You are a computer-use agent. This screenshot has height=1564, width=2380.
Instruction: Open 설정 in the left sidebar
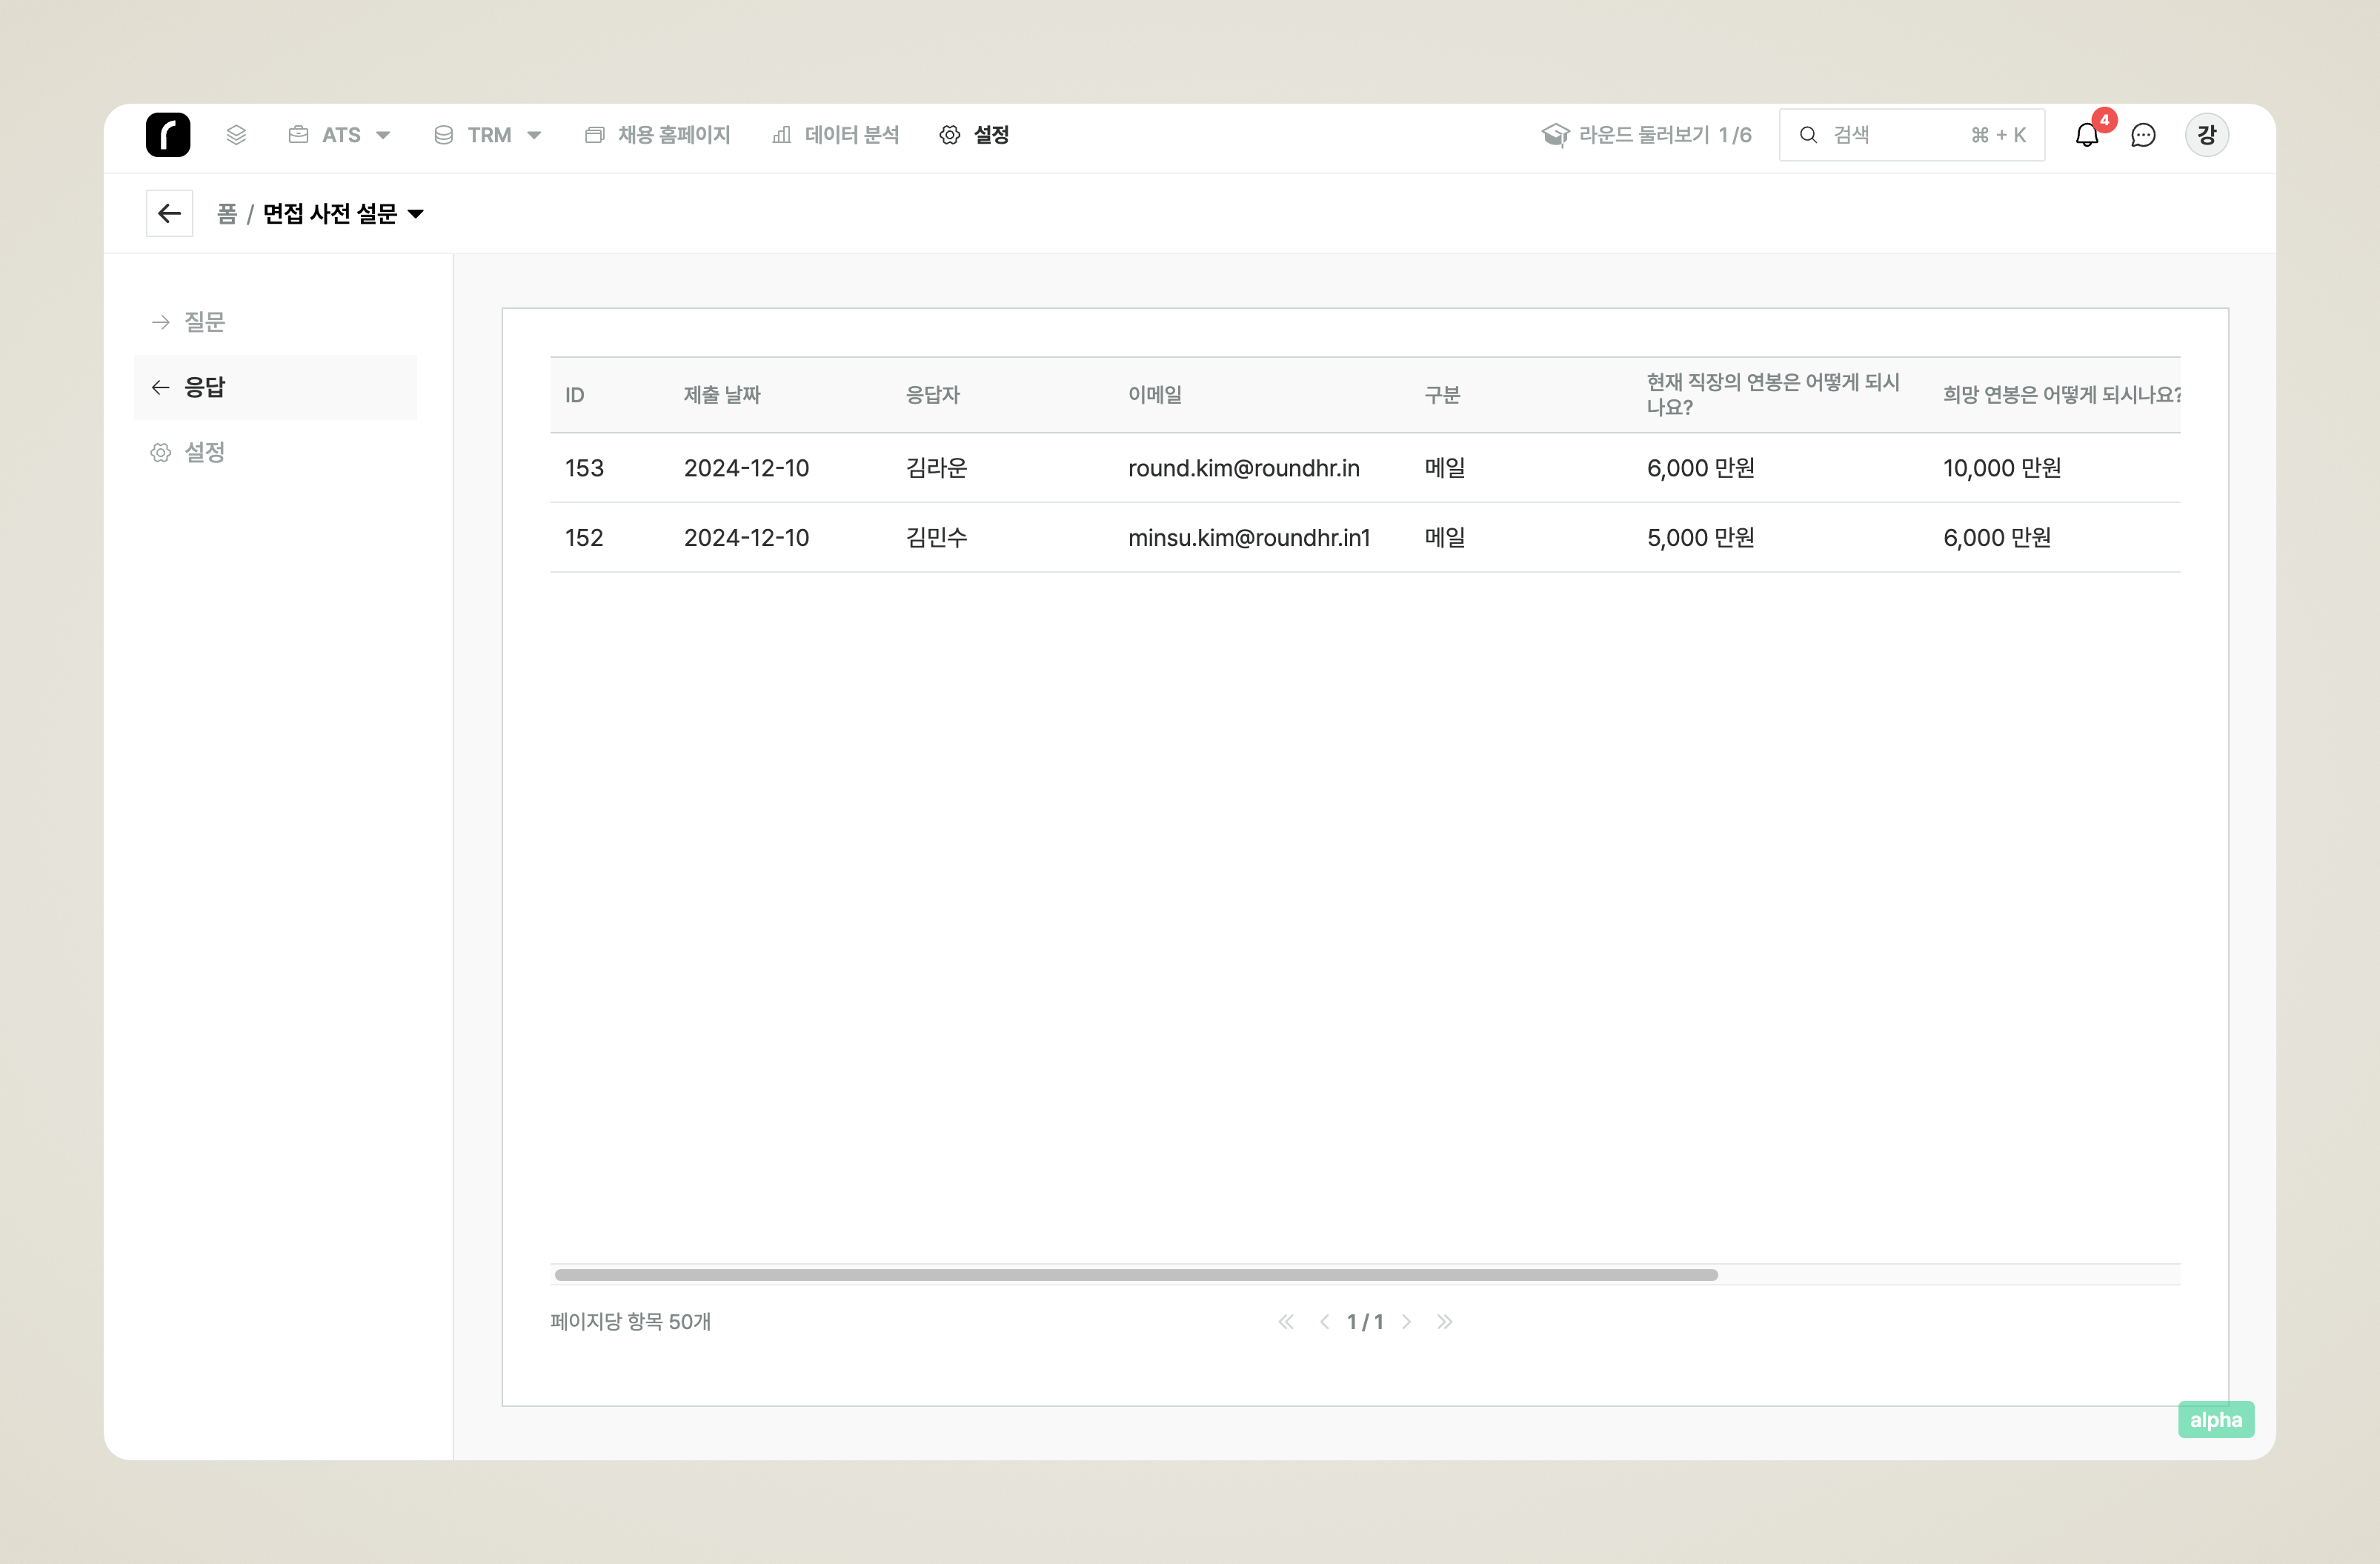coord(204,452)
